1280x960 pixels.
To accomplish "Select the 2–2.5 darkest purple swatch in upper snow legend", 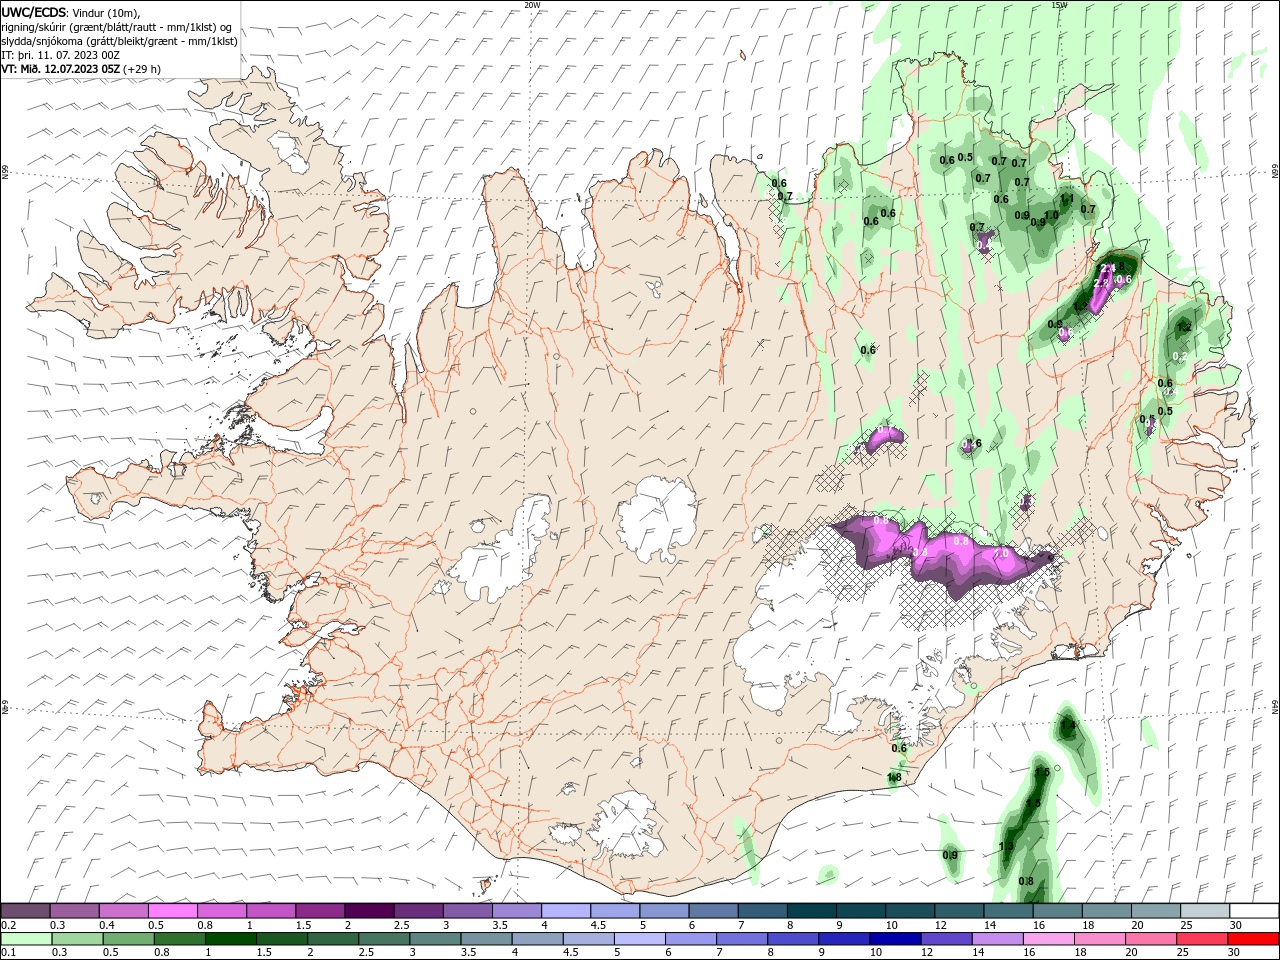I will click(369, 911).
